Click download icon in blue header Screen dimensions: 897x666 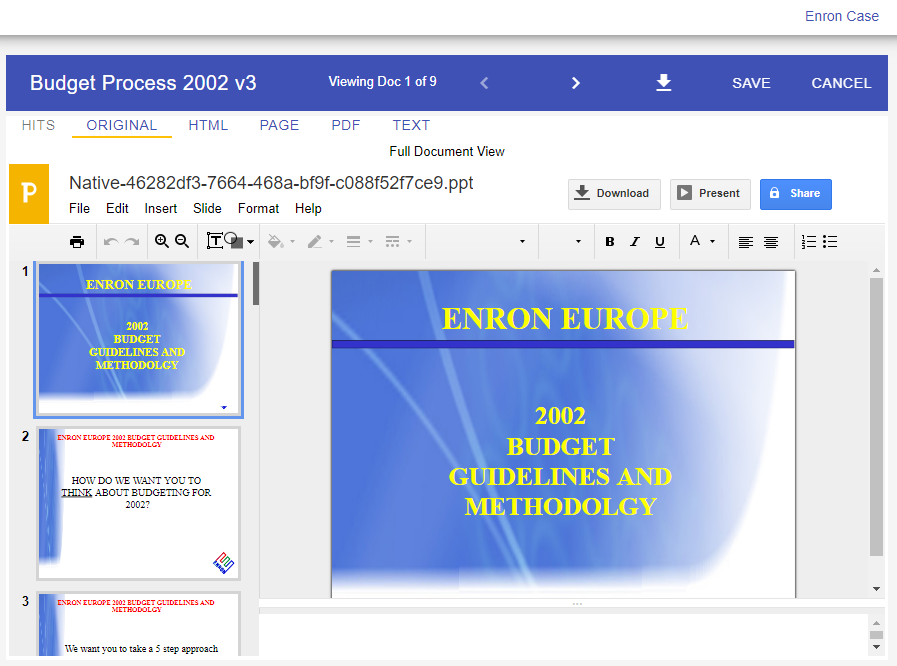pyautogui.click(x=664, y=83)
